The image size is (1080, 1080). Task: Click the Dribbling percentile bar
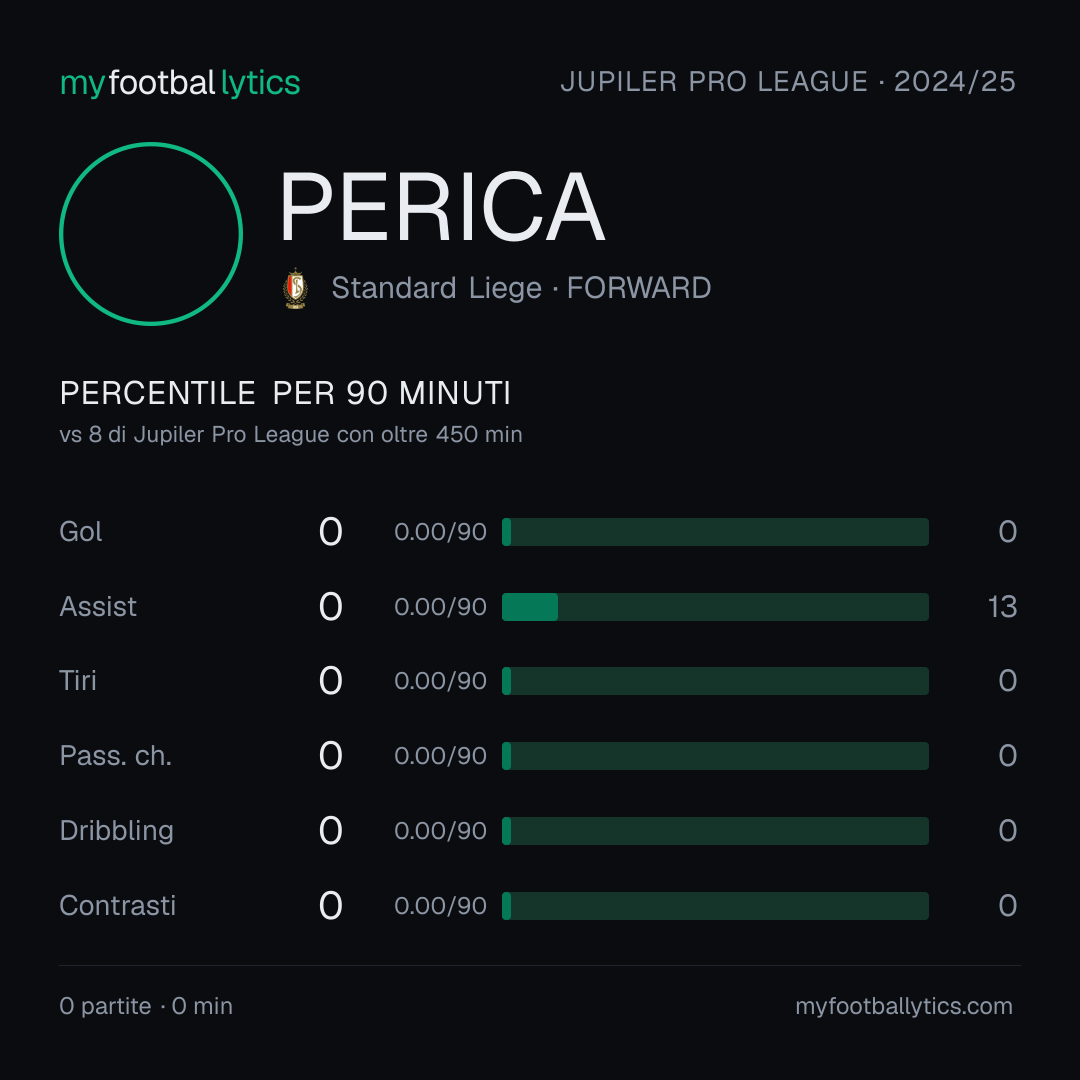pyautogui.click(x=715, y=831)
